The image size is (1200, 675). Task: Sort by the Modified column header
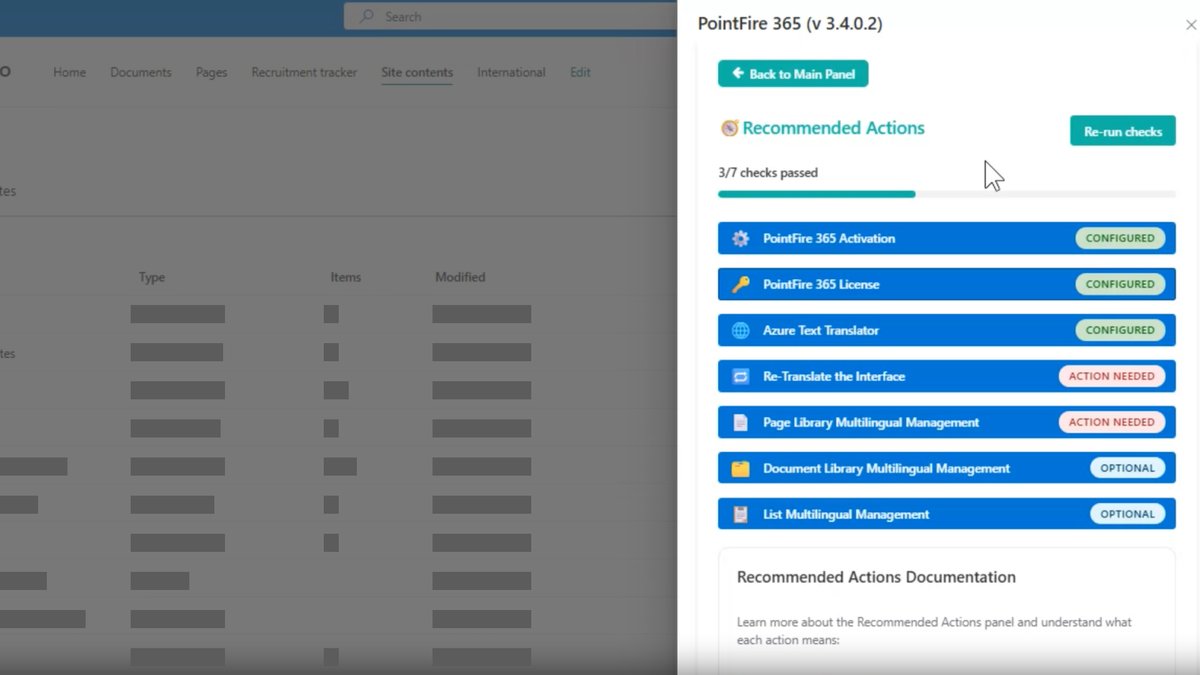pos(460,277)
